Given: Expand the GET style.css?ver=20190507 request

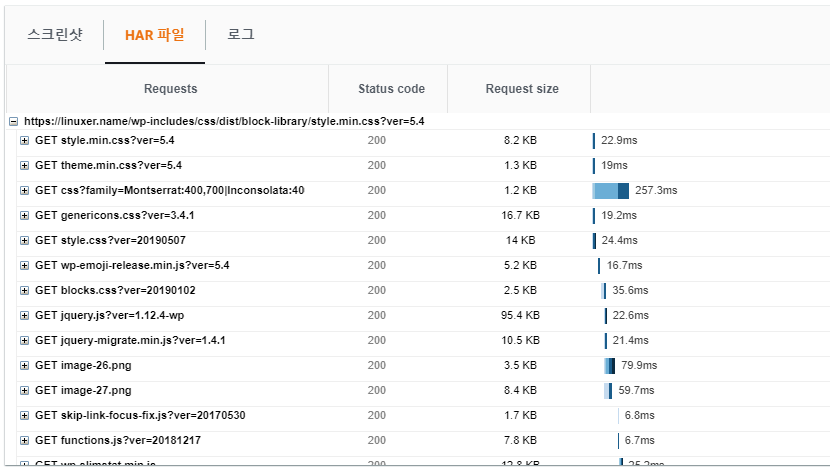Looking at the screenshot, I should tap(25, 241).
